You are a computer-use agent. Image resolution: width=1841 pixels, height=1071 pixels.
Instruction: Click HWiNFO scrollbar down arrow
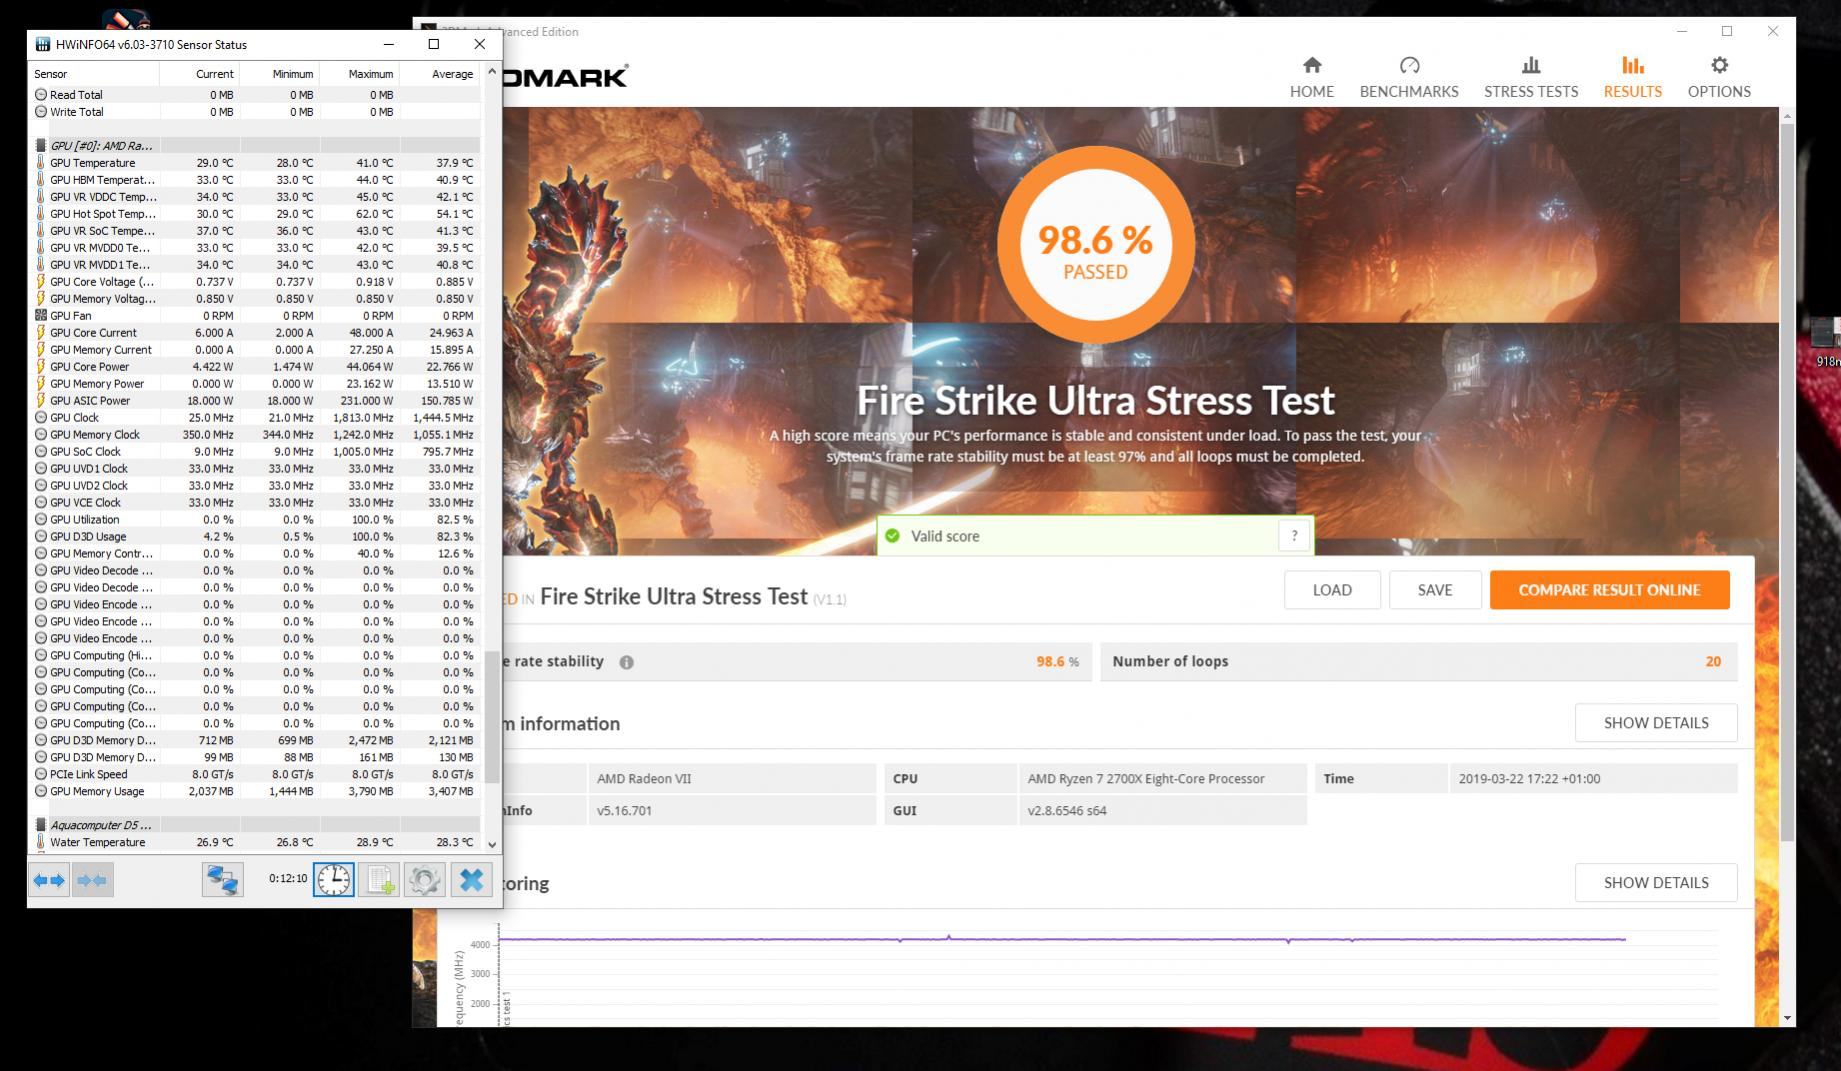point(491,844)
